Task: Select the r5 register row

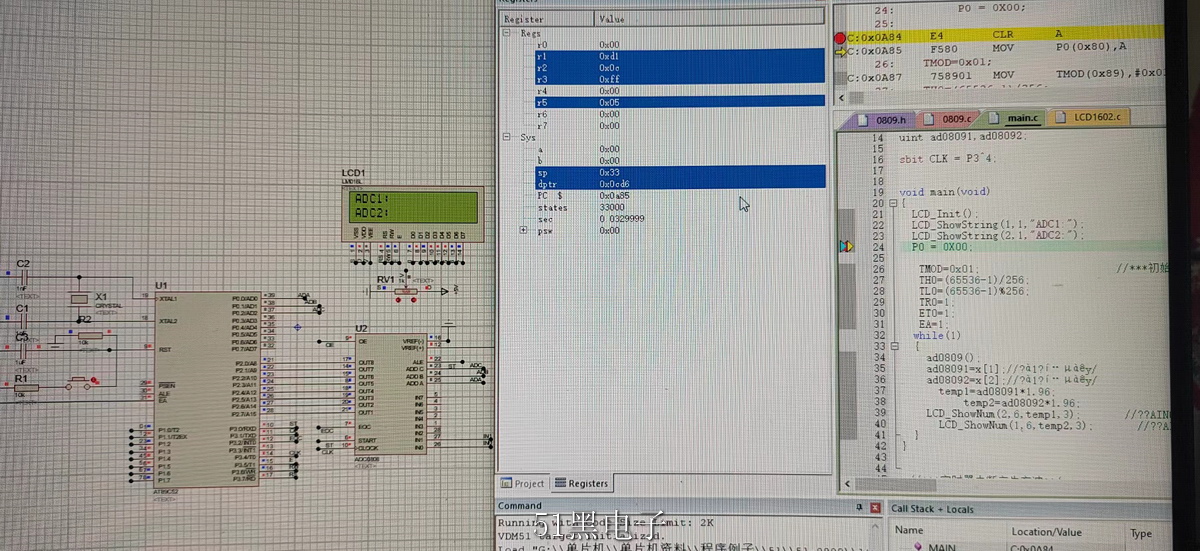Action: click(680, 102)
